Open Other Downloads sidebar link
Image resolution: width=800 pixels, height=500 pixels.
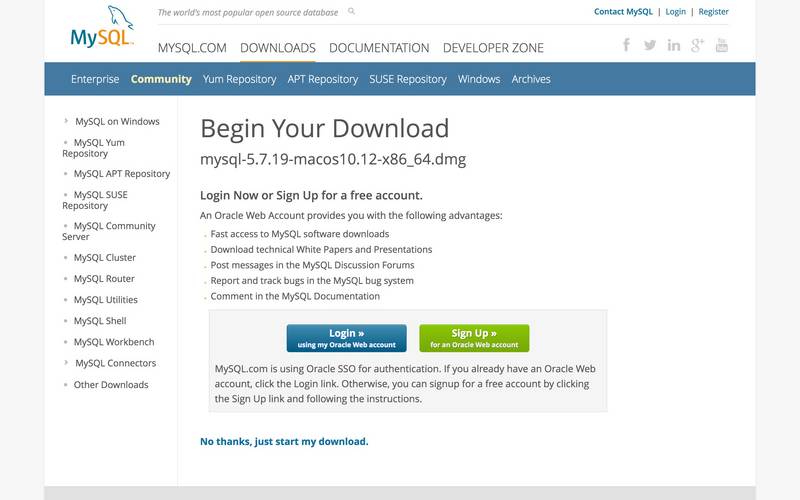click(x=111, y=385)
